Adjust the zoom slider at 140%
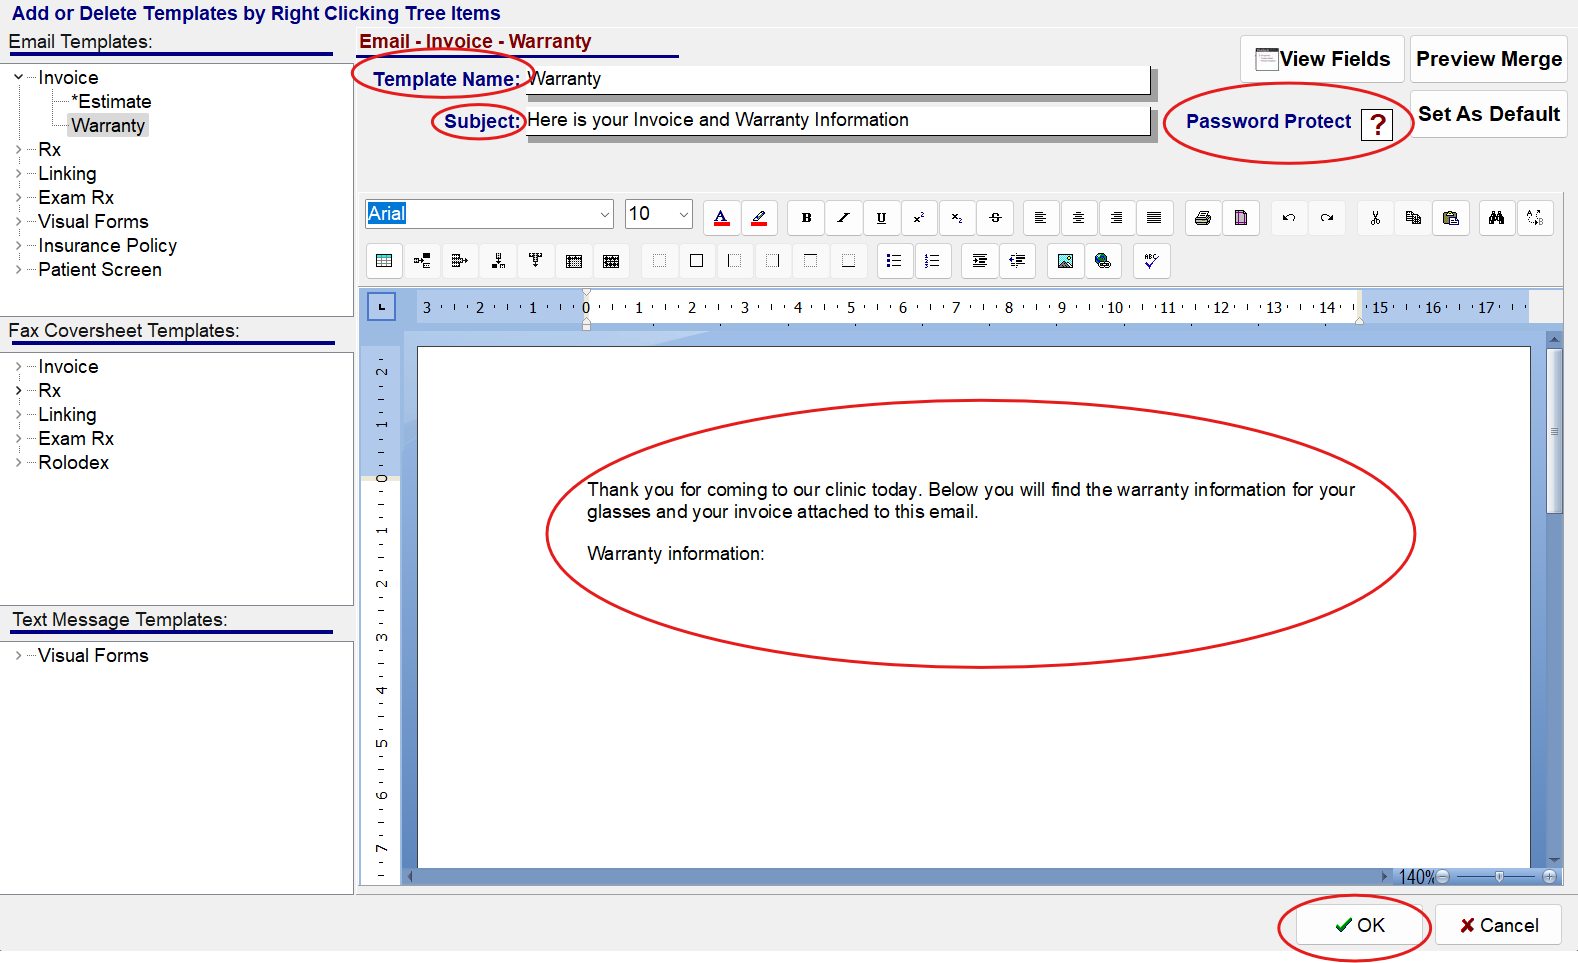The height and width of the screenshot is (963, 1578). (x=1499, y=877)
